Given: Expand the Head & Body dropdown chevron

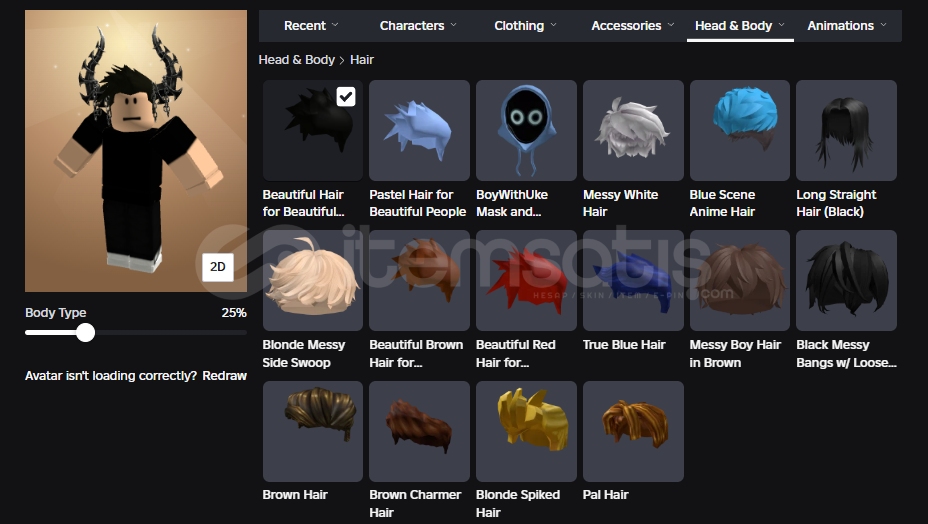Looking at the screenshot, I should (x=781, y=25).
